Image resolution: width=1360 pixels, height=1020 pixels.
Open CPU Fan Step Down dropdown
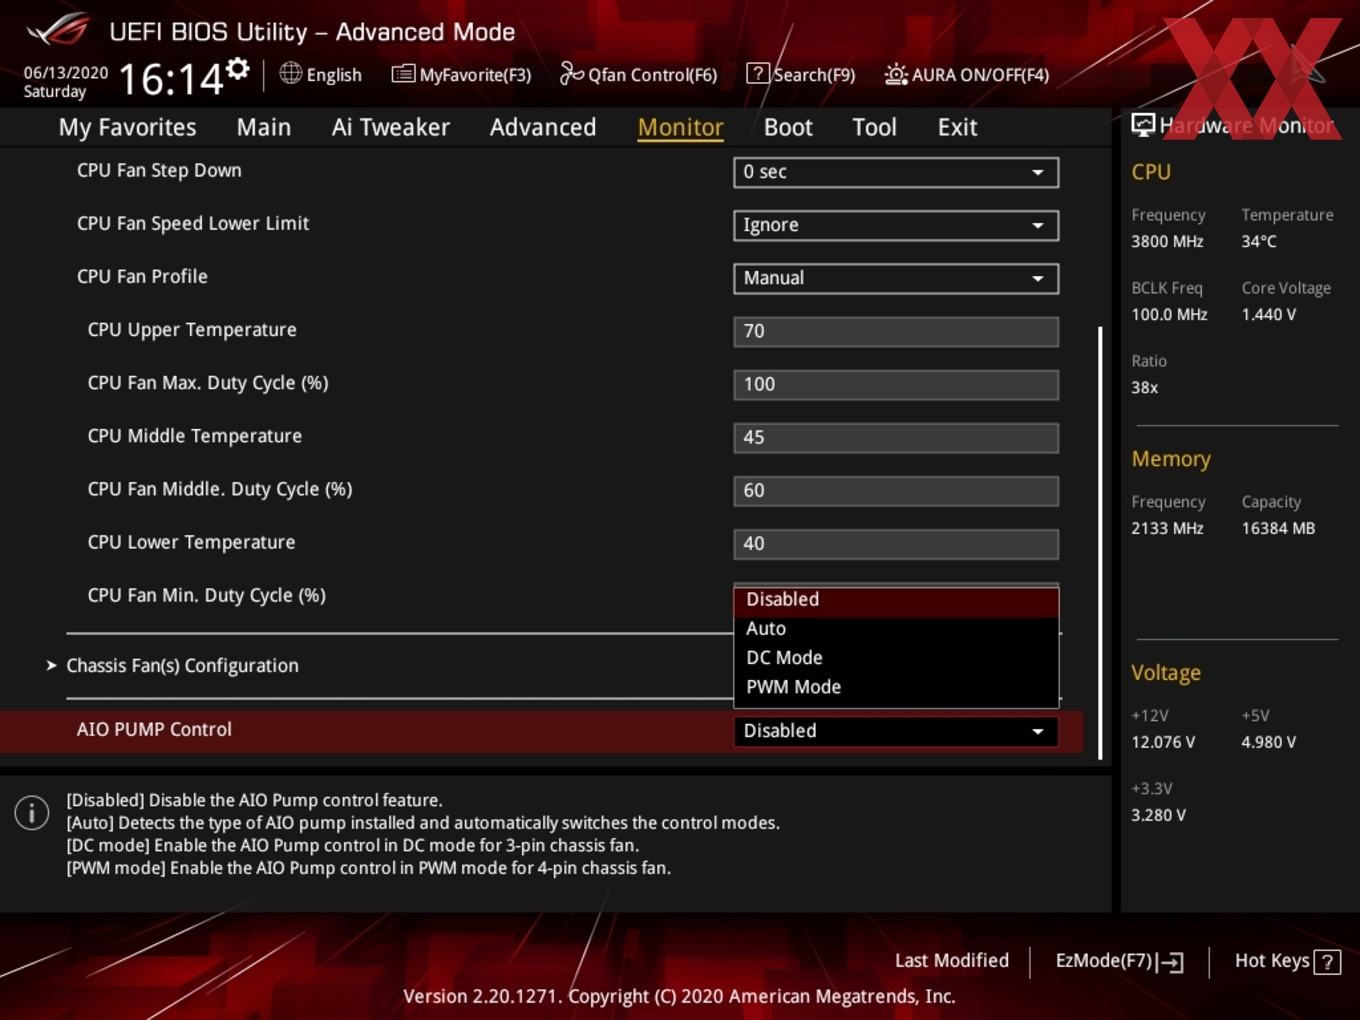(896, 172)
